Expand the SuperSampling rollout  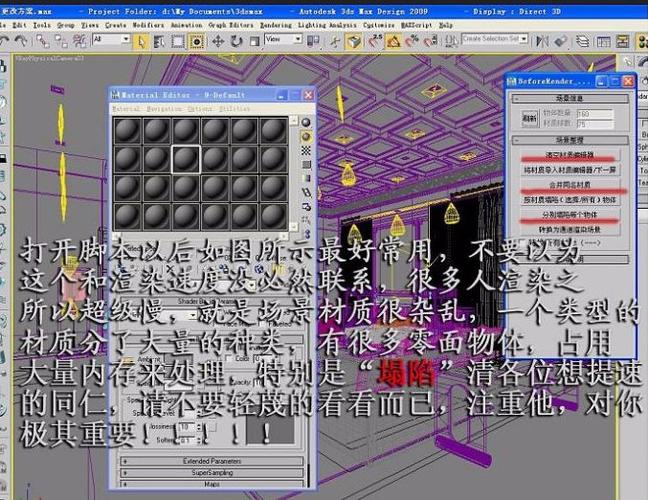tap(212, 472)
